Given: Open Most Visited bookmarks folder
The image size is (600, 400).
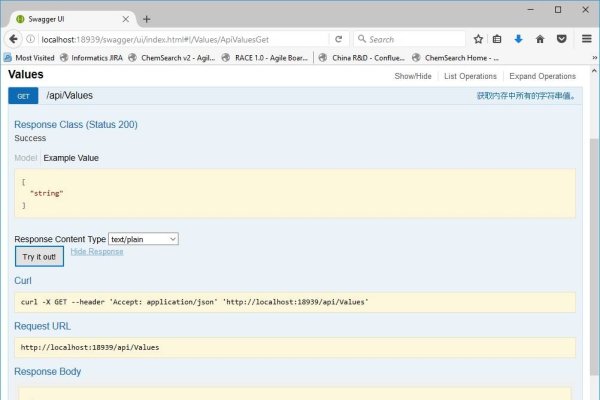Looking at the screenshot, I should click(x=29, y=58).
